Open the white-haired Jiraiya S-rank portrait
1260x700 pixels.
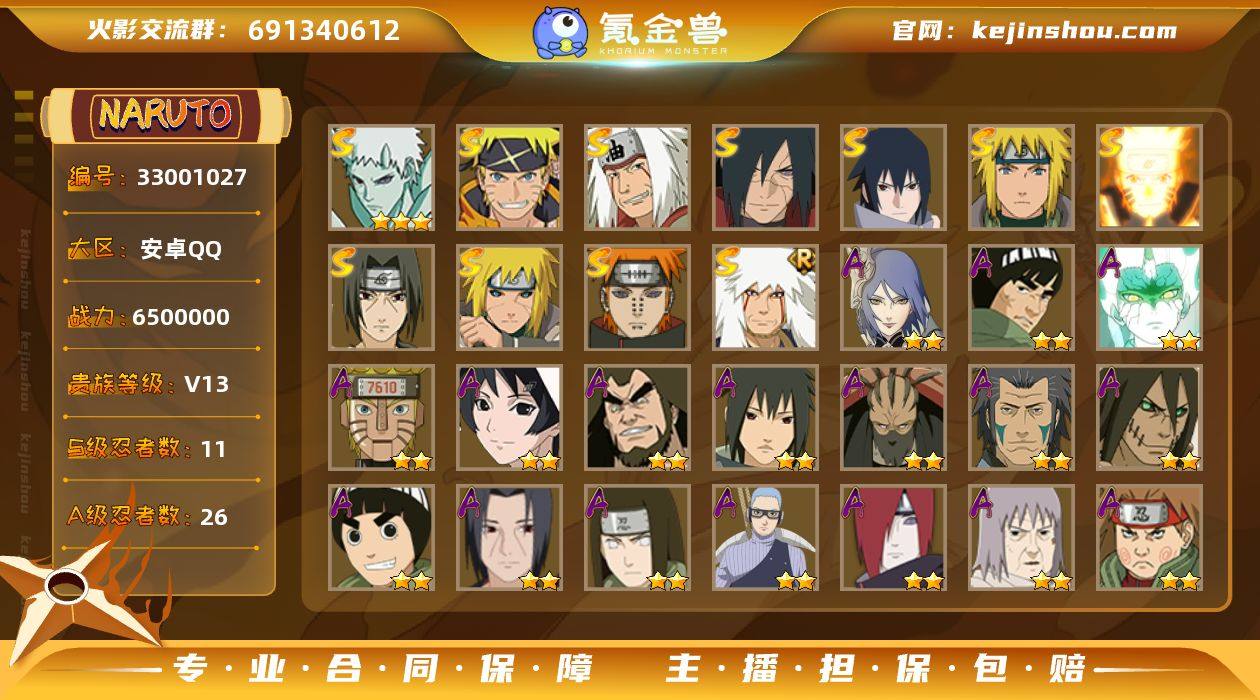click(x=637, y=177)
